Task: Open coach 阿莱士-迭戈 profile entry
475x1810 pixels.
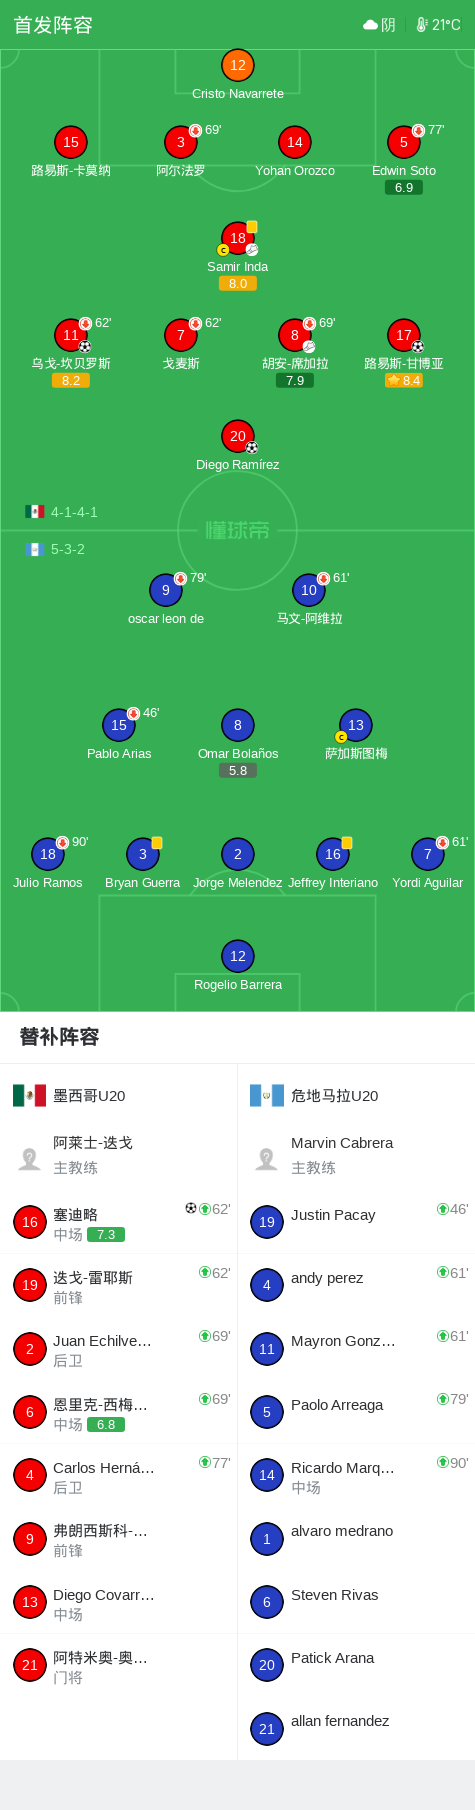Action: pyautogui.click(x=119, y=1155)
